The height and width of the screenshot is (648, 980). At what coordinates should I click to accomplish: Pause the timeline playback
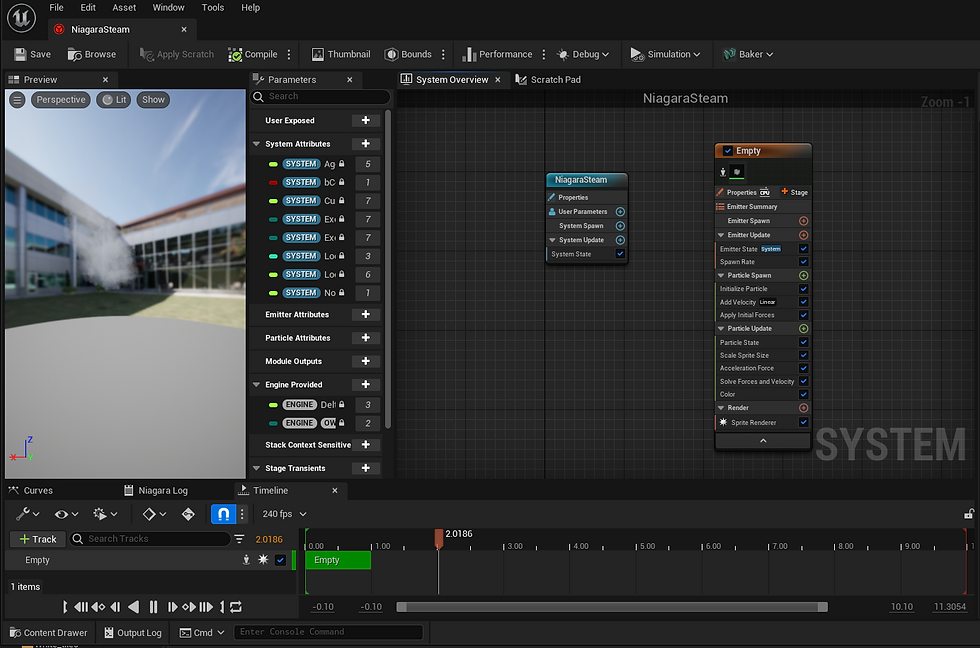click(x=153, y=607)
